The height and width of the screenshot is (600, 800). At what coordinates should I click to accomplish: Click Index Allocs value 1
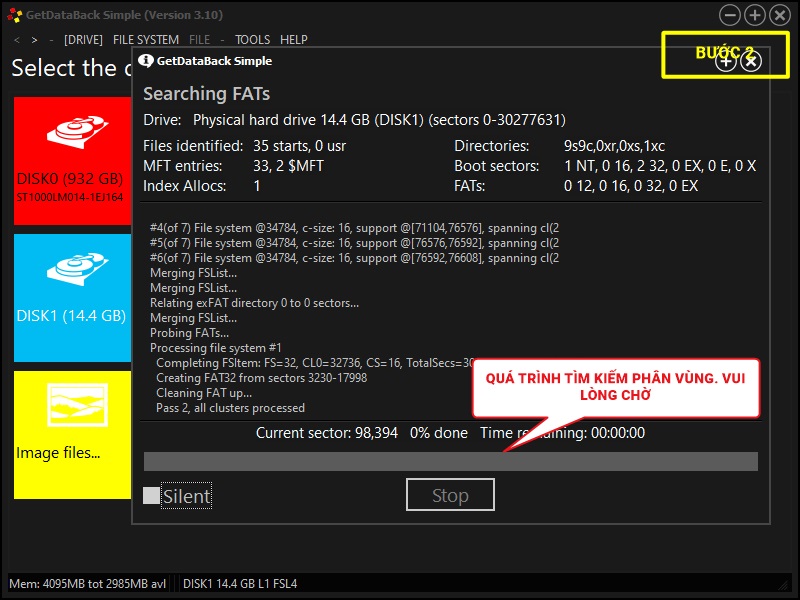pyautogui.click(x=257, y=186)
